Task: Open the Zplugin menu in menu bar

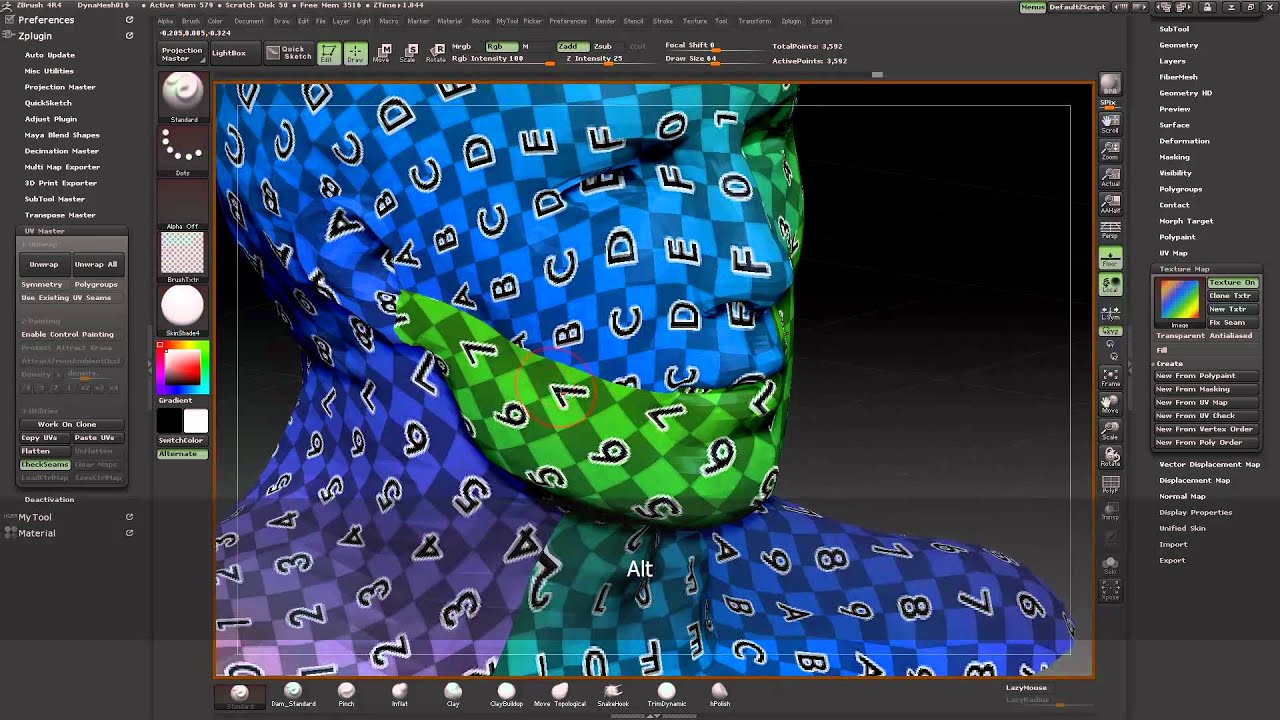Action: (x=791, y=21)
